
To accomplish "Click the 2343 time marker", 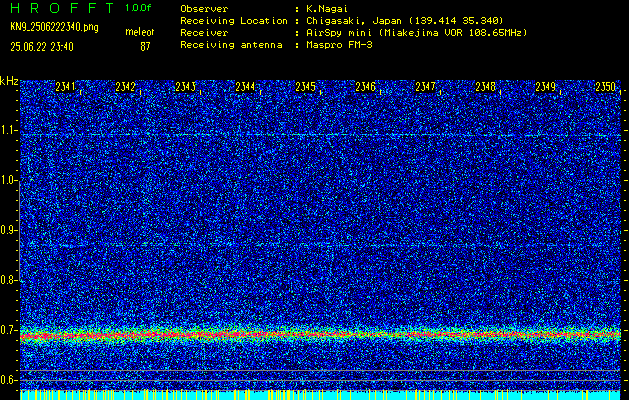I will point(185,87).
